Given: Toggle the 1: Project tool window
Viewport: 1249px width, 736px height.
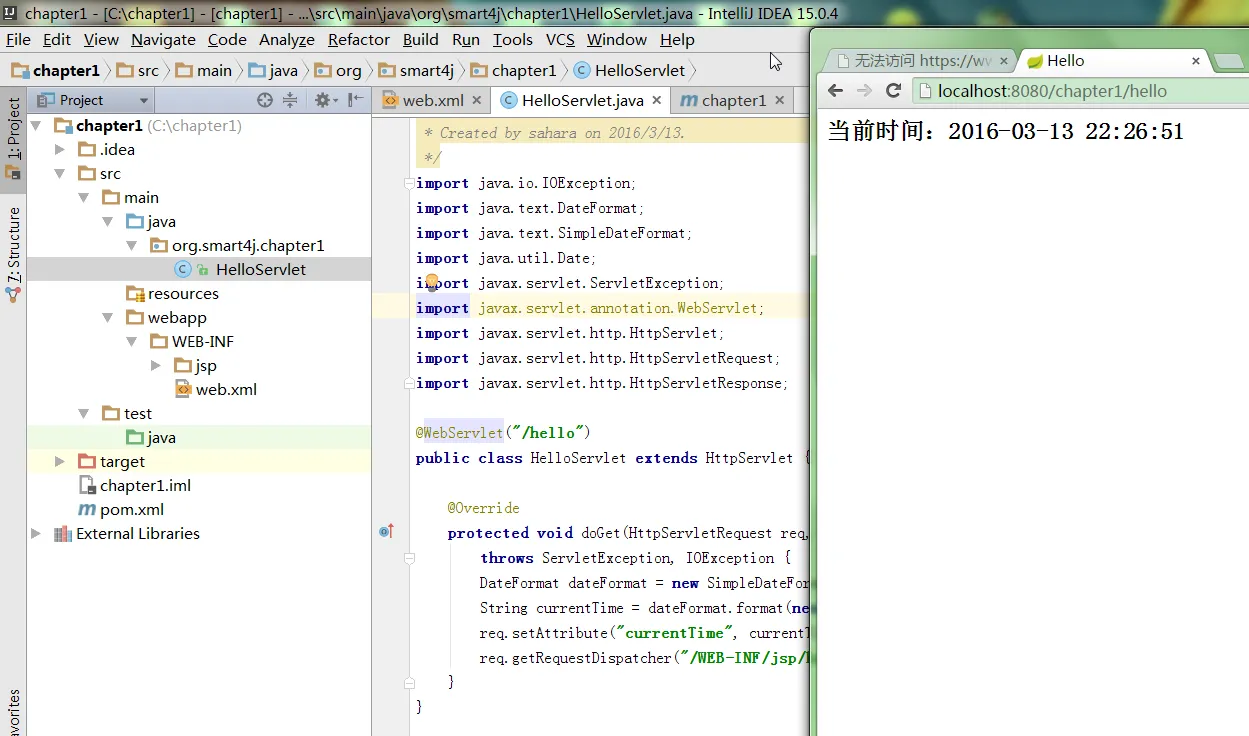Looking at the screenshot, I should 13,128.
